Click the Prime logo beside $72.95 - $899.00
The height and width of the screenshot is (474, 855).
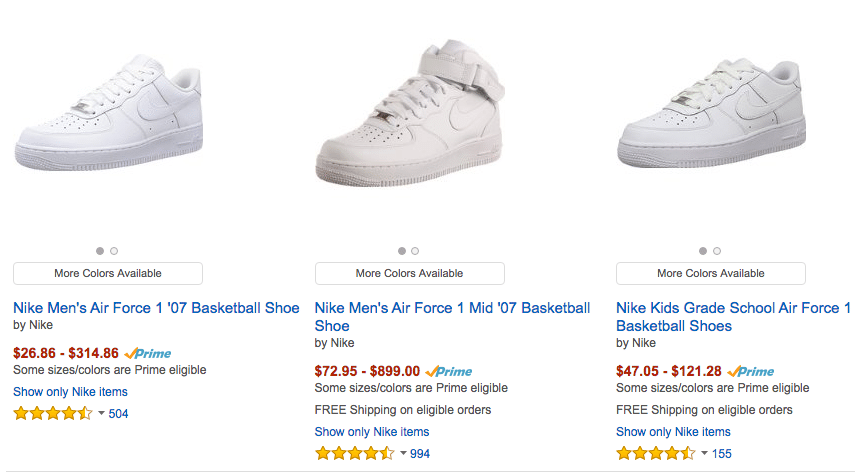point(449,371)
